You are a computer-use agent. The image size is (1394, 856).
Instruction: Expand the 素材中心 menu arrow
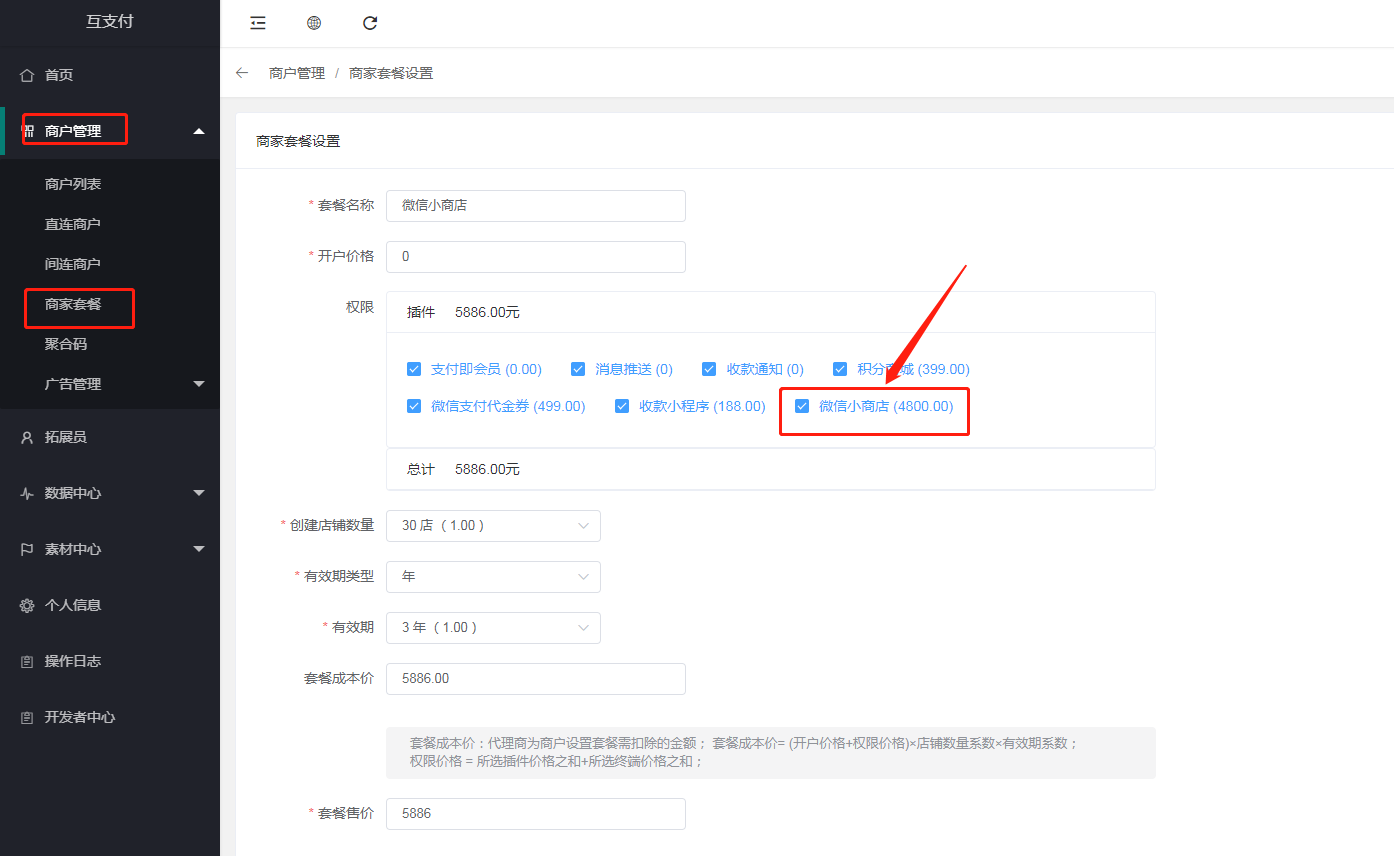pos(199,549)
